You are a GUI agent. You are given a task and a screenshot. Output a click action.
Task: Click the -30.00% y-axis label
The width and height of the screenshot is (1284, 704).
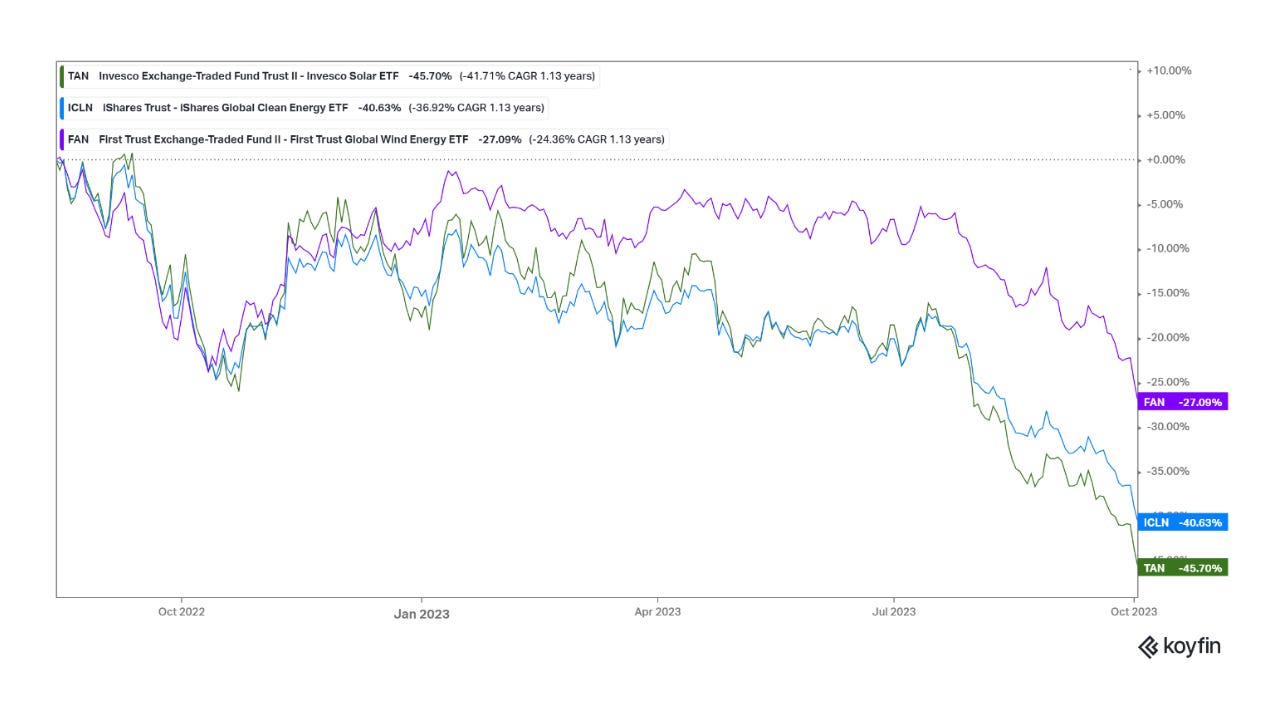click(x=1168, y=427)
